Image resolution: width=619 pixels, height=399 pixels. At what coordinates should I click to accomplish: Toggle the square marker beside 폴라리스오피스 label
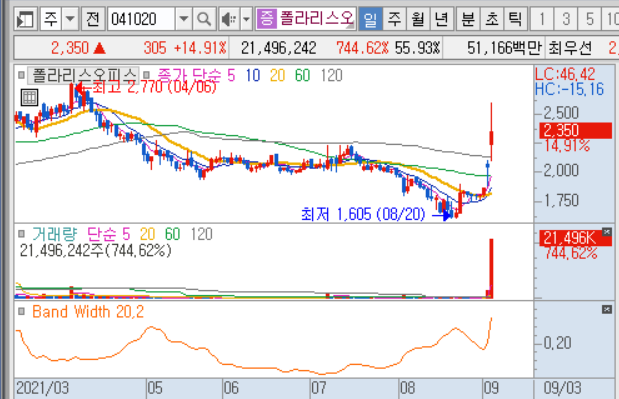coord(22,75)
